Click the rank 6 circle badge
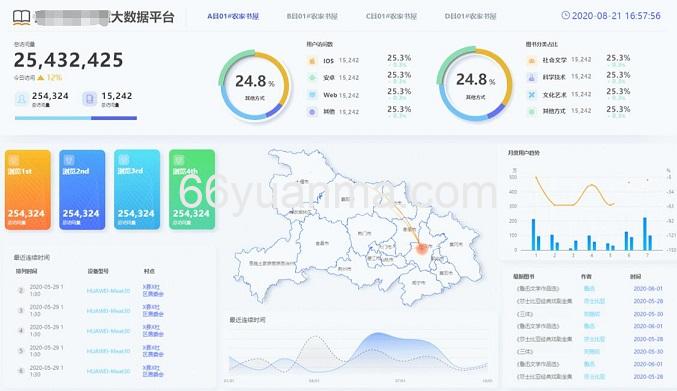The width and height of the screenshot is (677, 391). 20,371
